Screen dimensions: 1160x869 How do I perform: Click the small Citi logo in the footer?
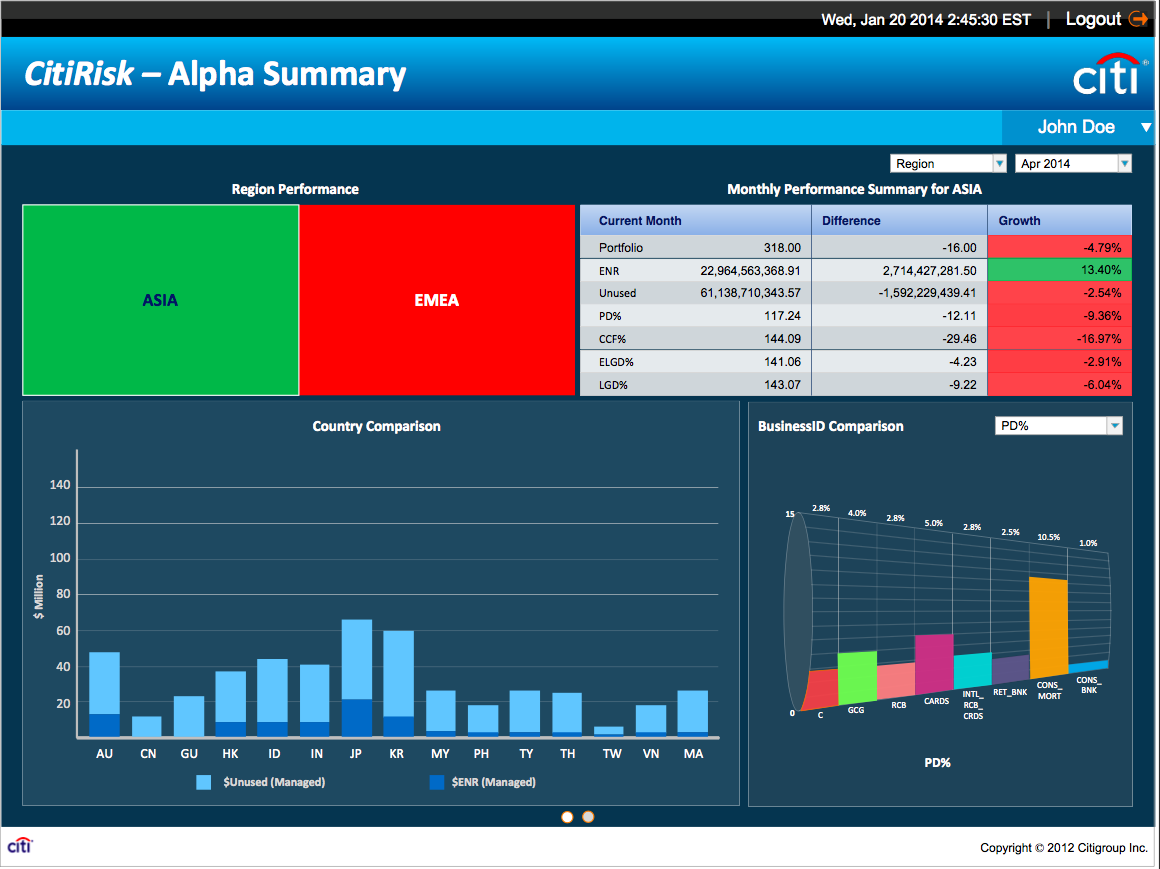coord(20,845)
